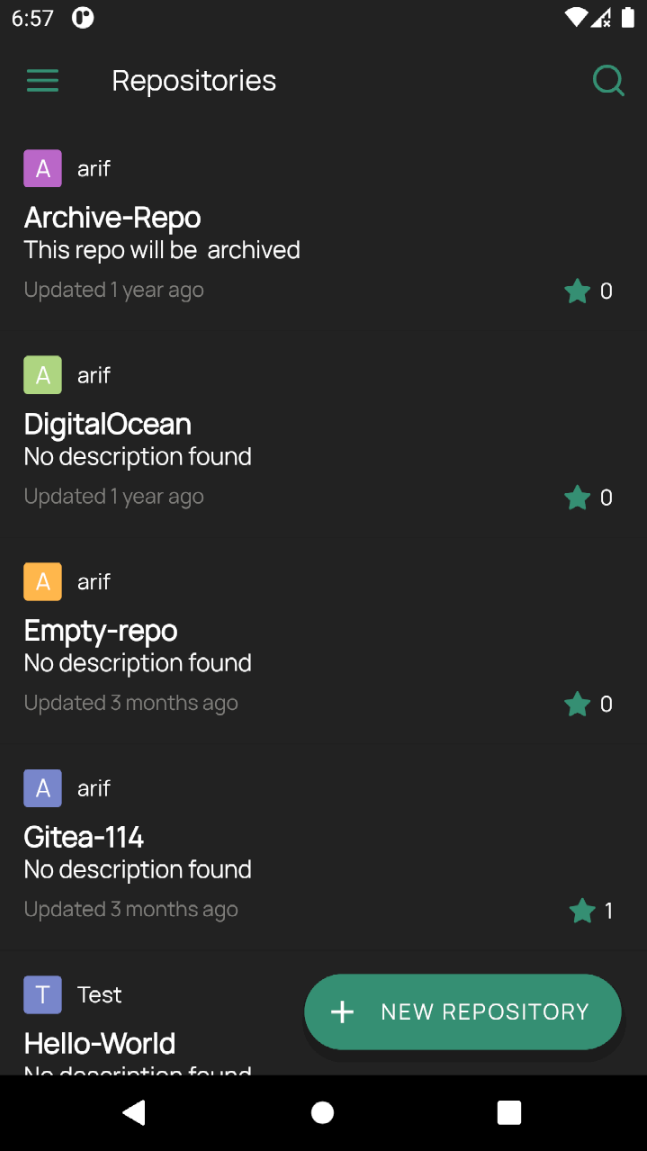This screenshot has height=1151, width=647.
Task: Click the orange avatar on Empty-repo
Action: coord(43,582)
